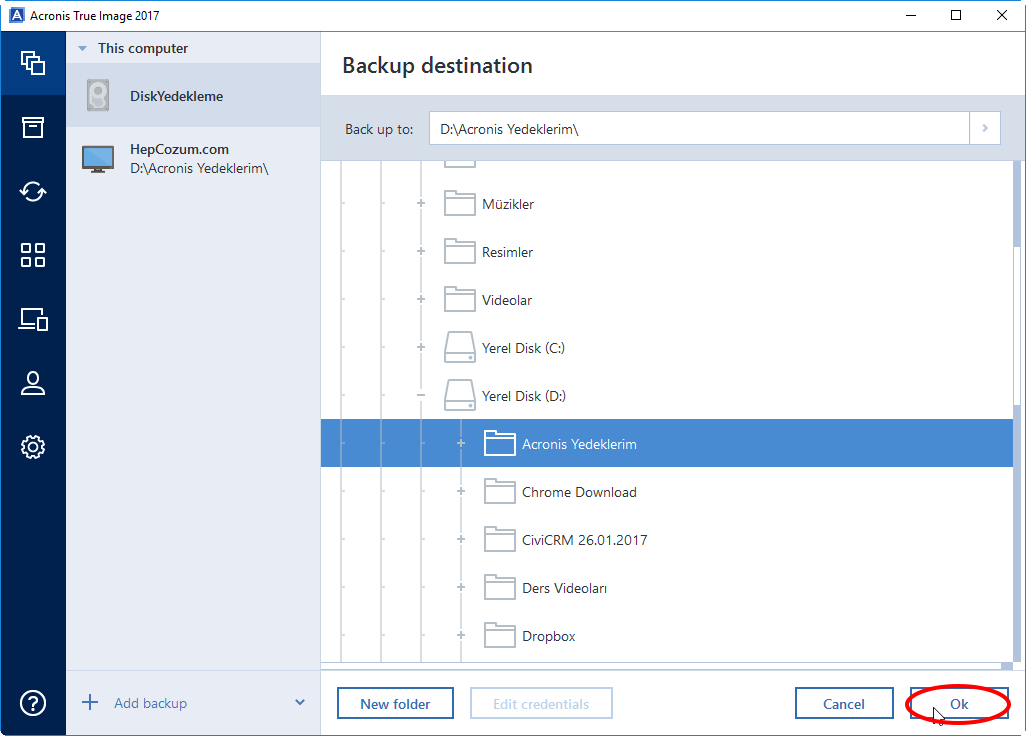This screenshot has width=1026, height=736.
Task: Expand the Videolar tree node
Action: click(x=421, y=300)
